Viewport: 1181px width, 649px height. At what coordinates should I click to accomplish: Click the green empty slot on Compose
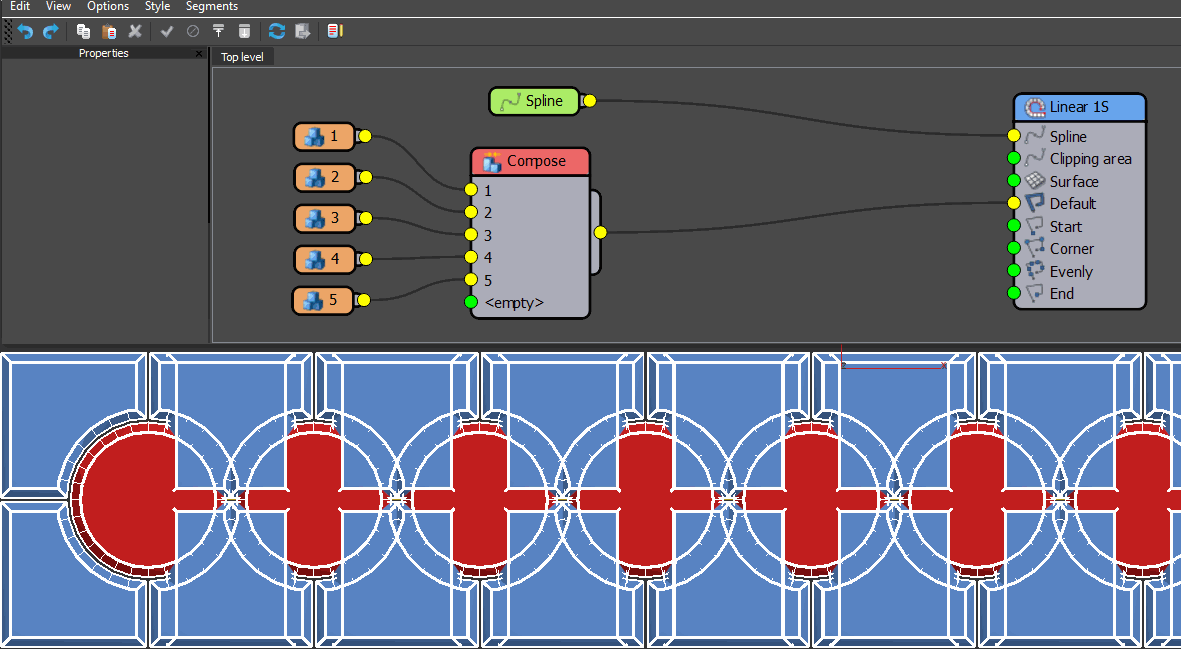click(x=471, y=302)
